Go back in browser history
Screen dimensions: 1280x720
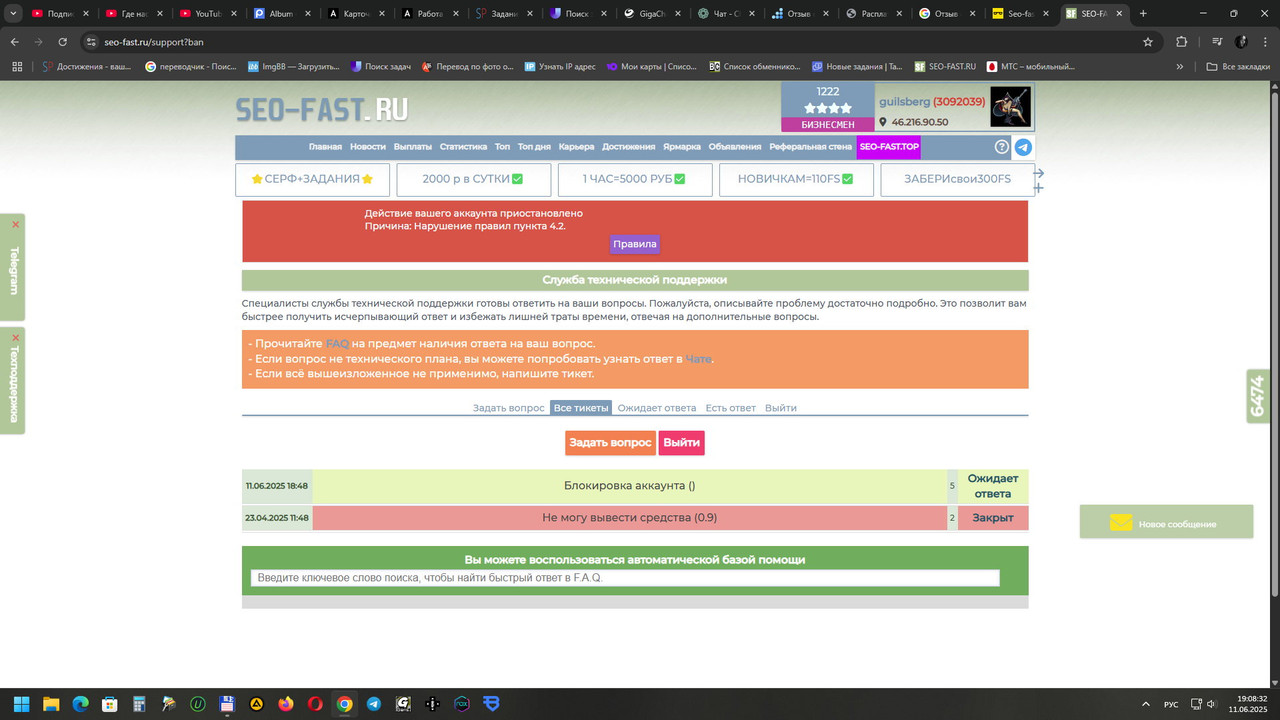pyautogui.click(x=14, y=42)
